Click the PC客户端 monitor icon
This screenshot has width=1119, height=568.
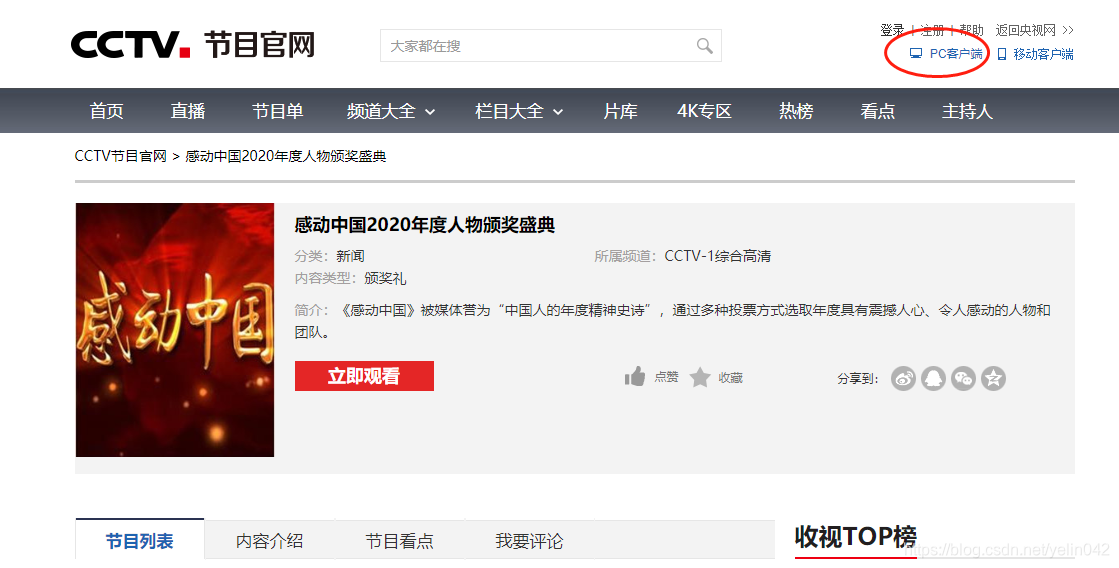pyautogui.click(x=916, y=54)
